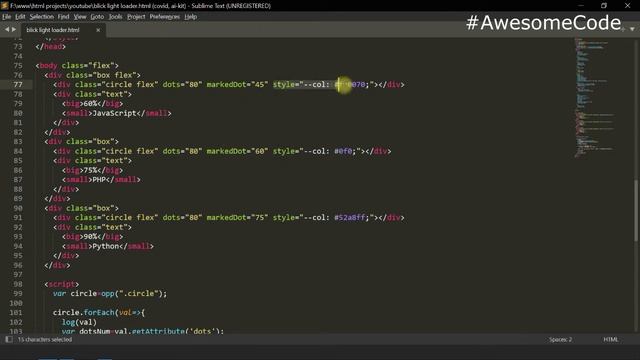Open the View menu
The width and height of the screenshot is (640, 360).
point(80,17)
